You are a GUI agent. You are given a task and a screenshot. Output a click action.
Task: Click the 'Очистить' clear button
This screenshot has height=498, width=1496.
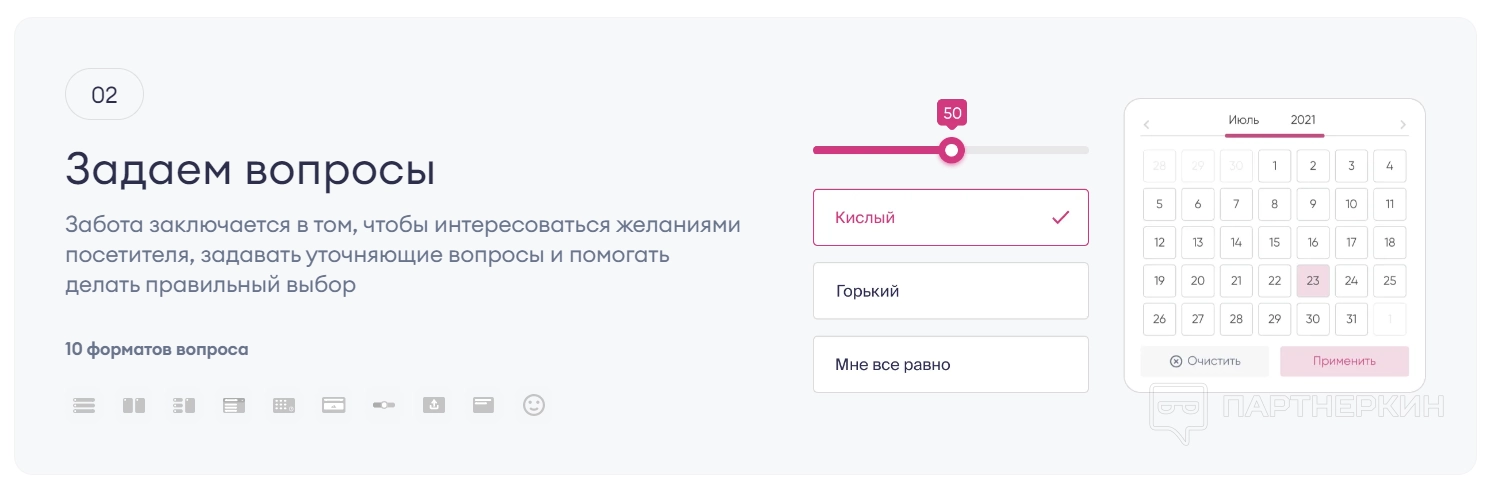[x=1205, y=361]
